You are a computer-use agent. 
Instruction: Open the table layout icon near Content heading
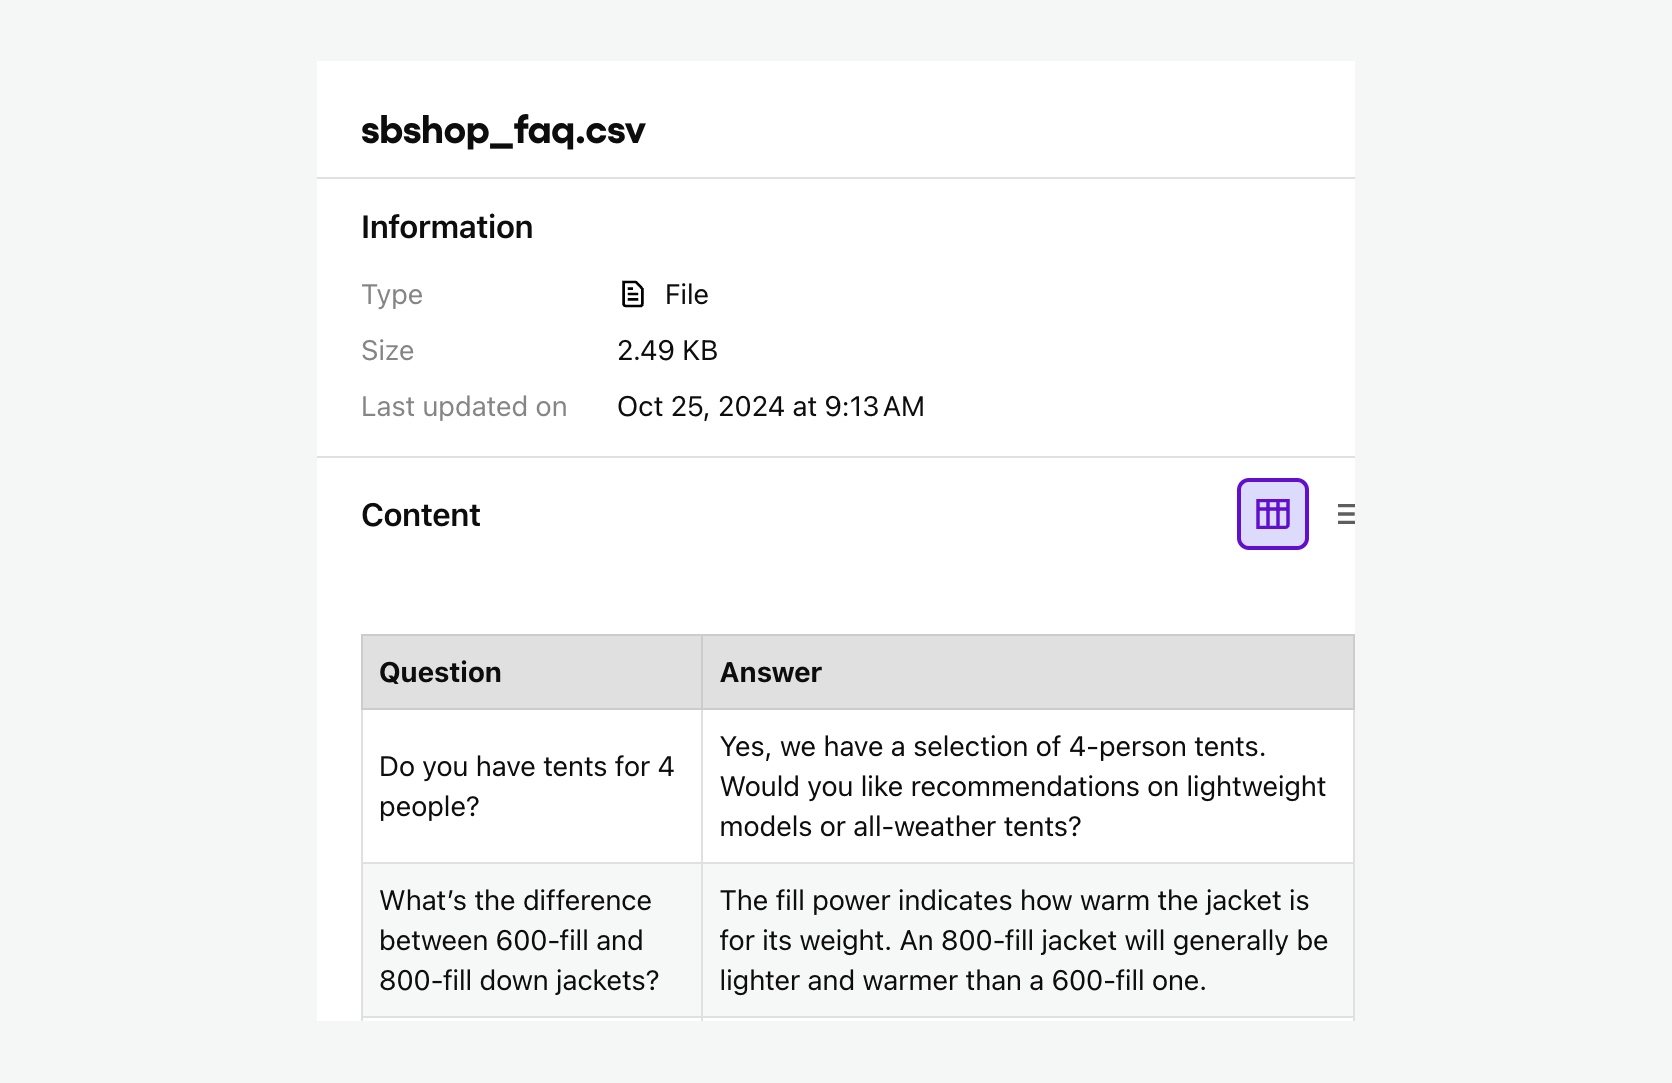pyautogui.click(x=1272, y=514)
